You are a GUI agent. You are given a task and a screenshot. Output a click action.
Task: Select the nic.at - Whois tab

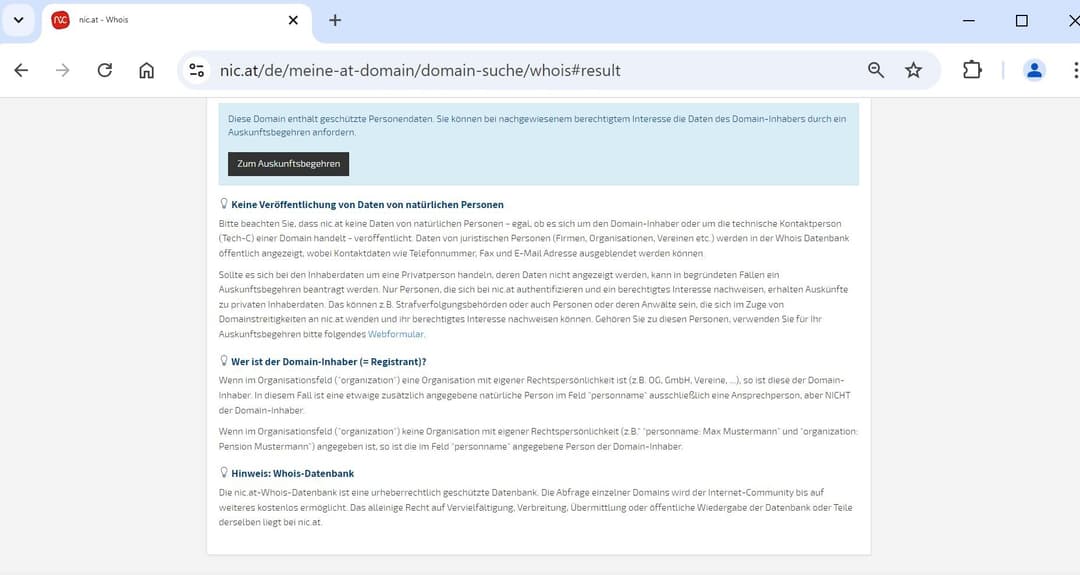[160, 21]
